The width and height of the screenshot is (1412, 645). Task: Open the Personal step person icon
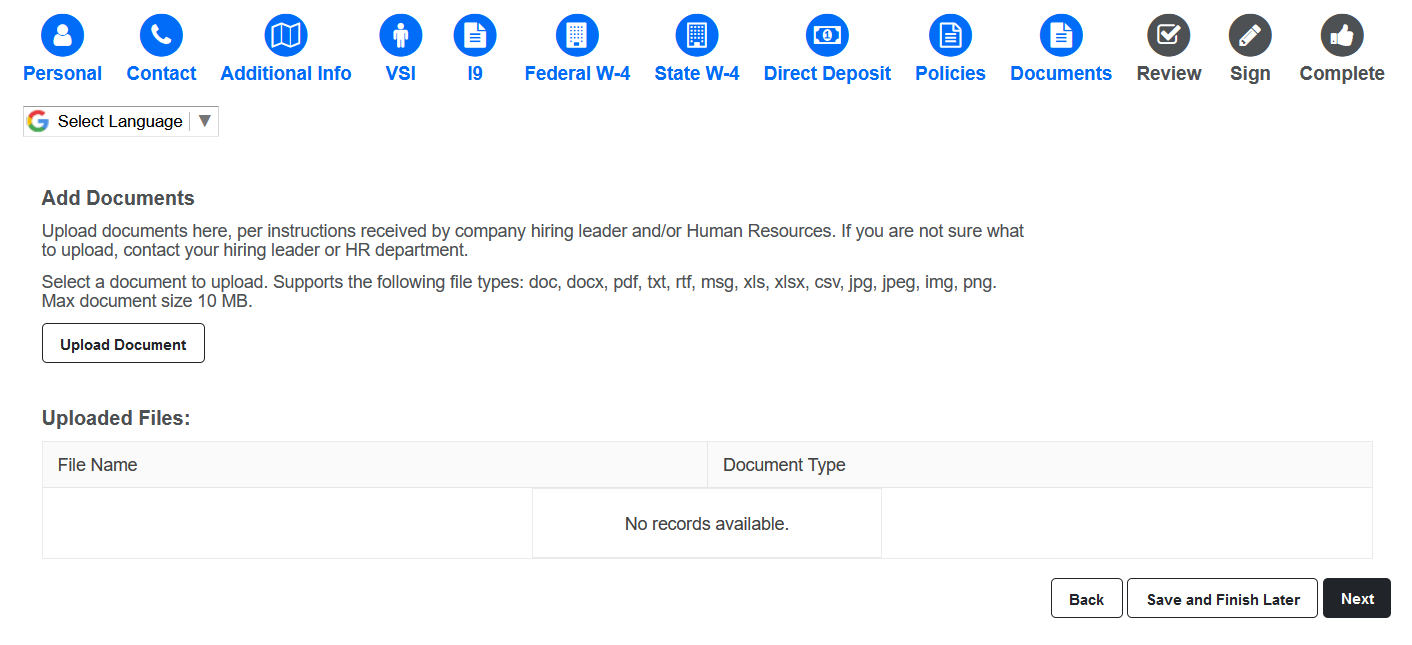62,36
